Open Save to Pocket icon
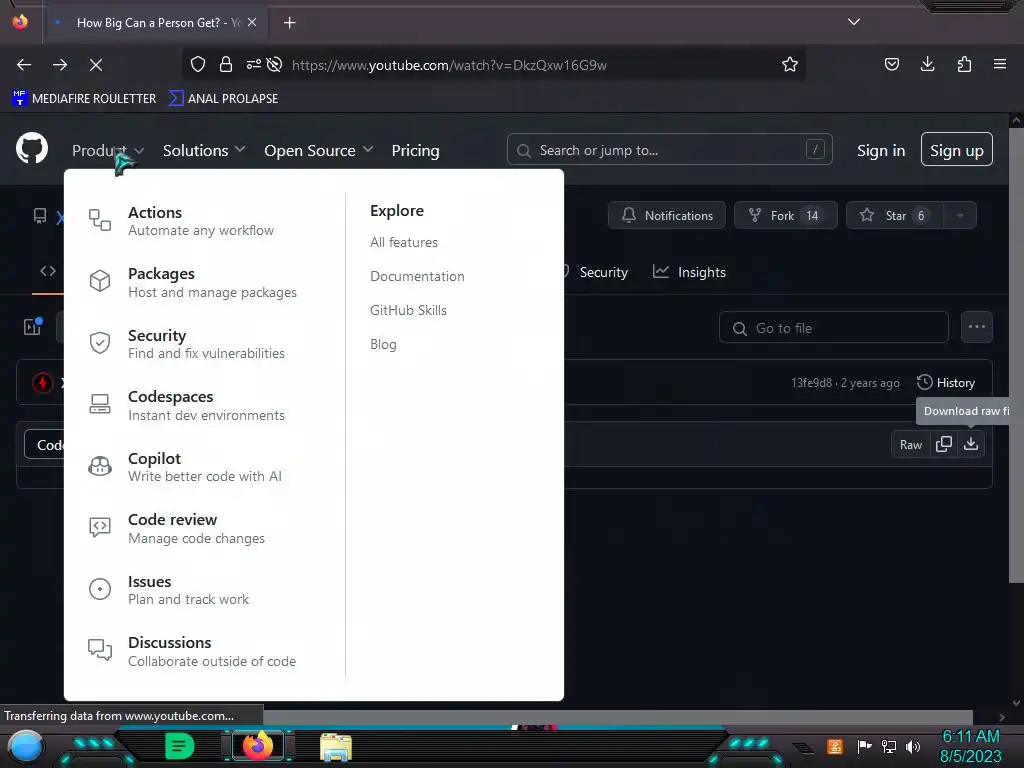Viewport: 1024px width, 768px height. pyautogui.click(x=891, y=64)
